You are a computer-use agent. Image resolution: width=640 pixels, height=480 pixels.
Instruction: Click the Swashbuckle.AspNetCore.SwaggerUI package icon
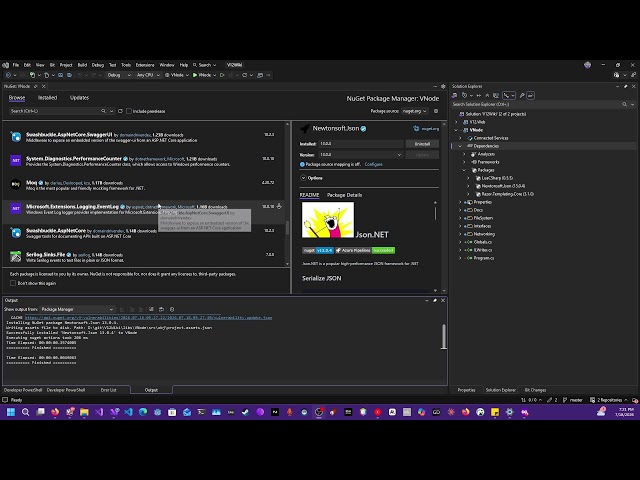click(x=16, y=137)
